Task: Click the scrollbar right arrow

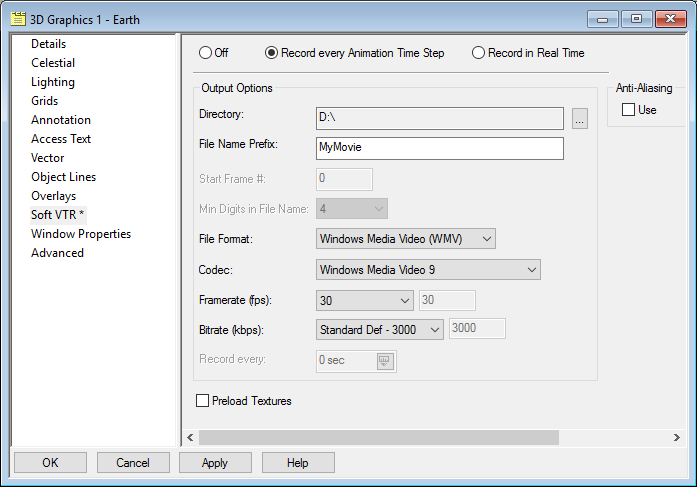Action: [677, 437]
